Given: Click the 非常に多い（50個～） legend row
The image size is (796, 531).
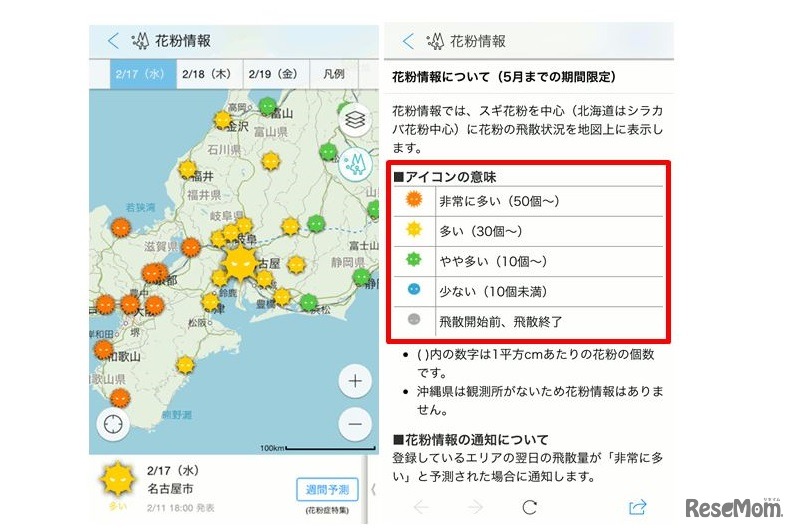Looking at the screenshot, I should 528,202.
